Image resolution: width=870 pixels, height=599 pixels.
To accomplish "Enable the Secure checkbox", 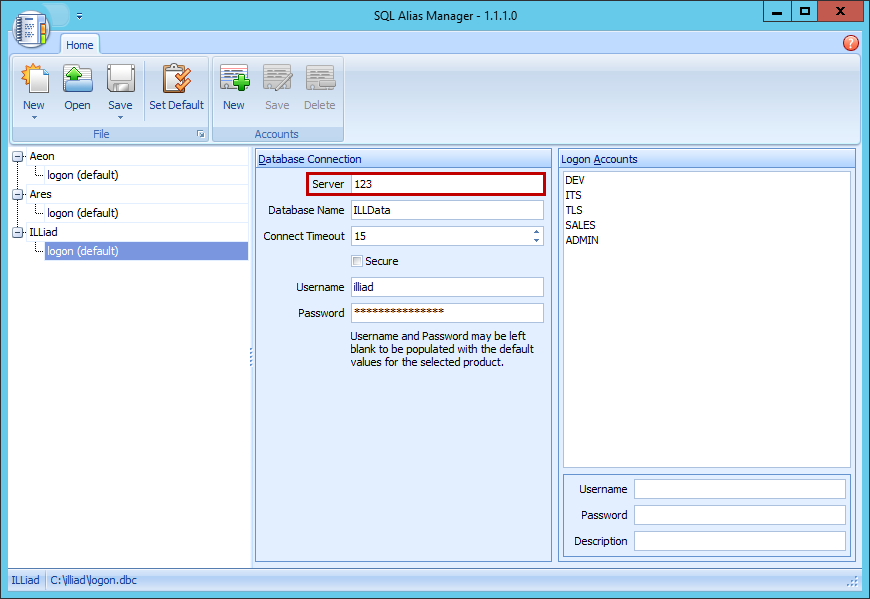I will click(x=357, y=260).
